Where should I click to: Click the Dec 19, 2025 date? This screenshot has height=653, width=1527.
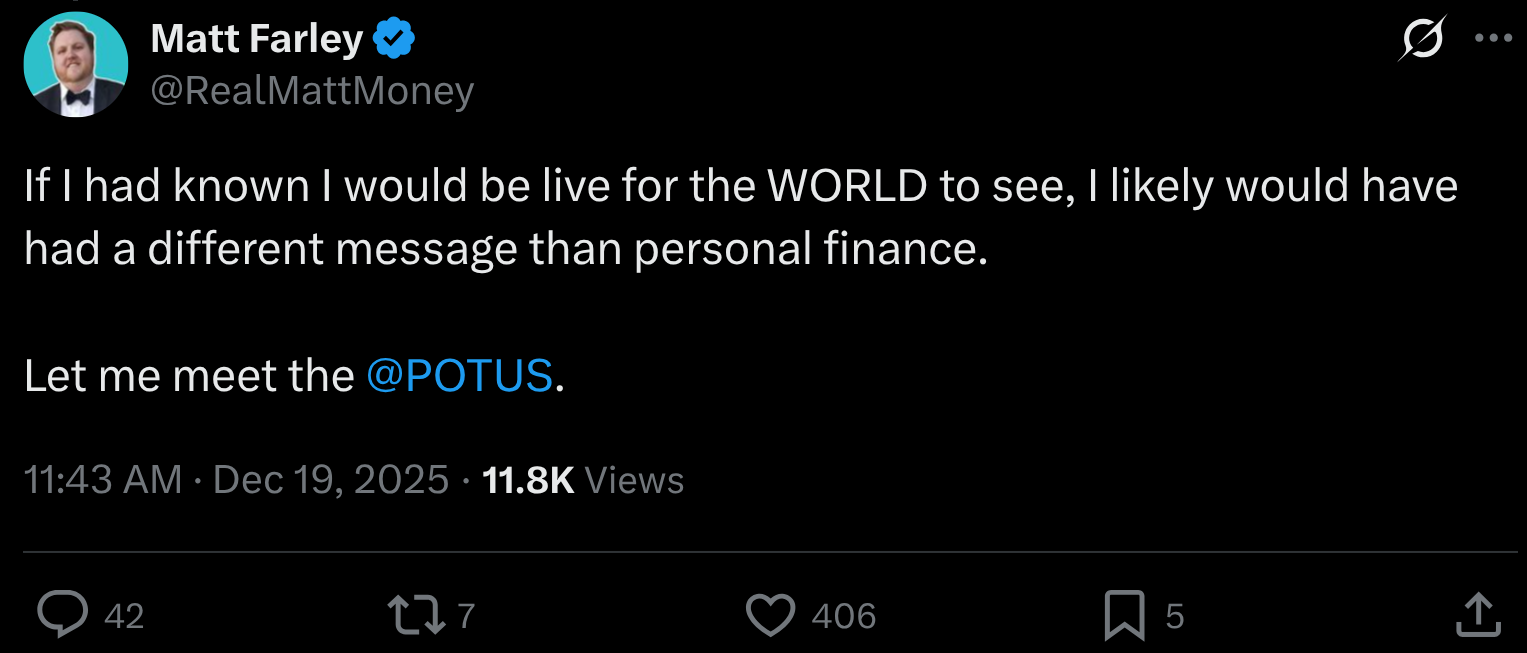[331, 480]
